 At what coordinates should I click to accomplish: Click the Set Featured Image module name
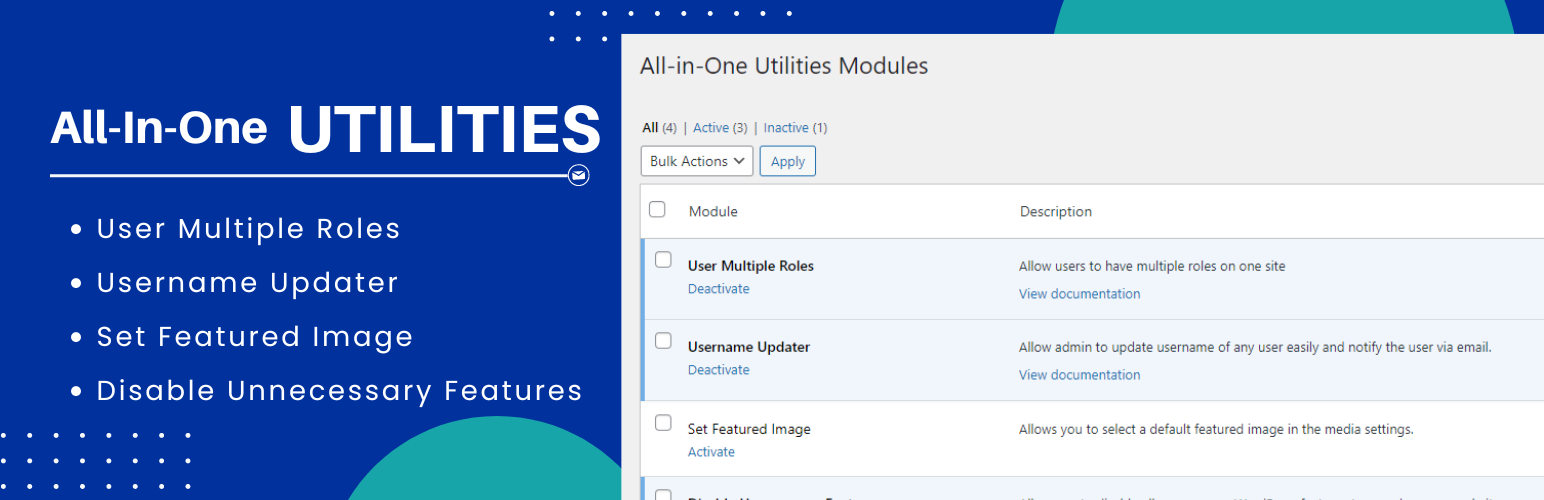coord(749,429)
